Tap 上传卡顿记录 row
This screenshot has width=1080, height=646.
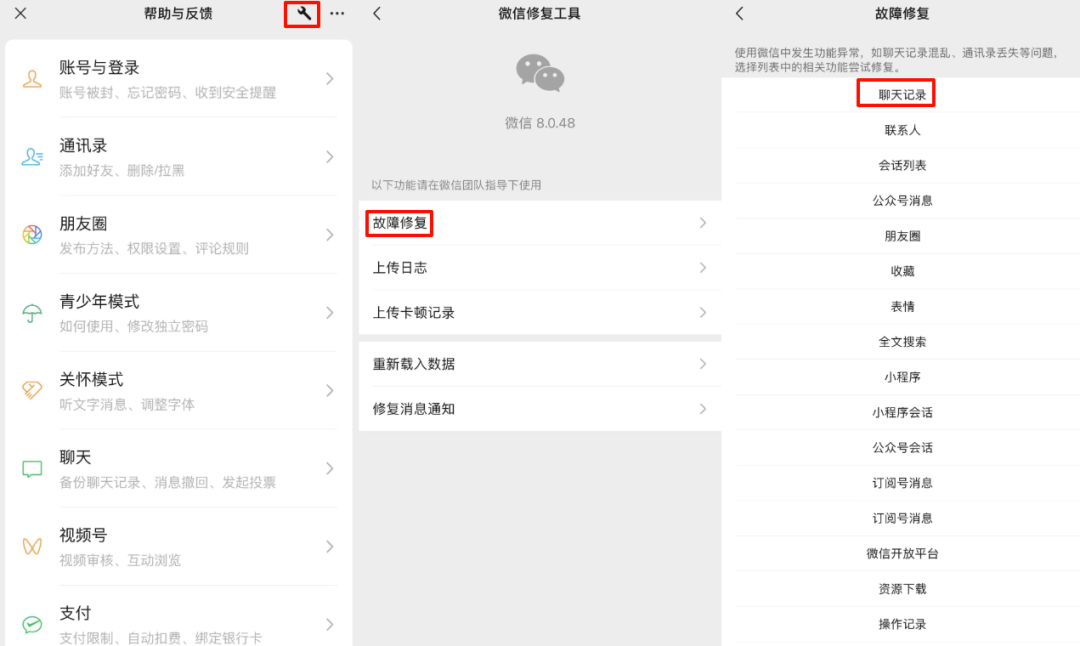pos(540,313)
